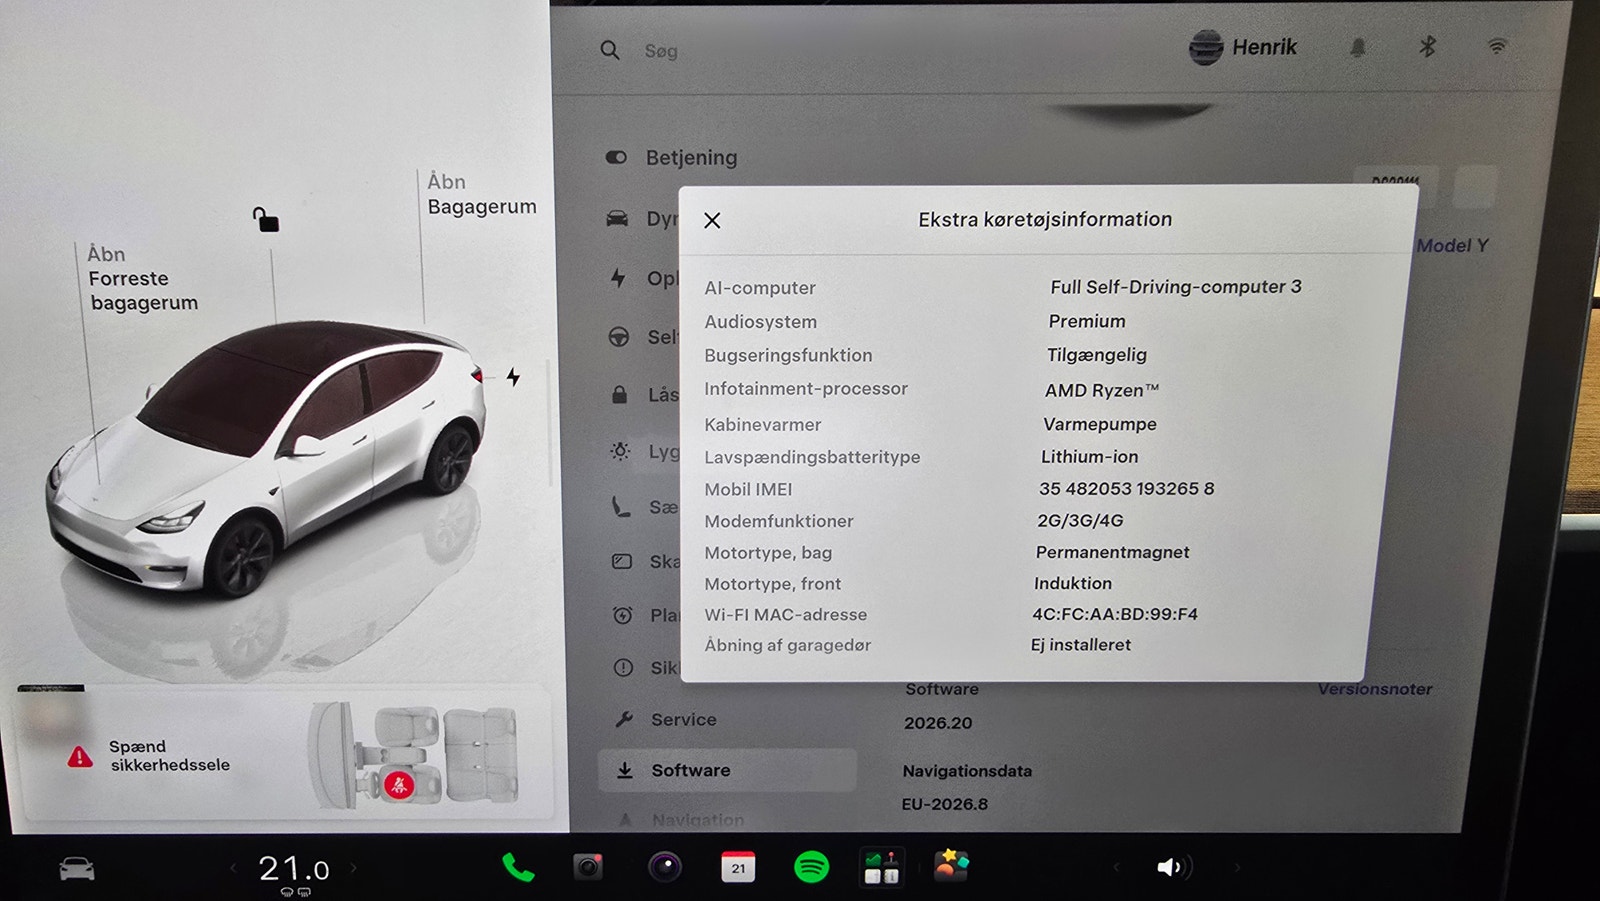This screenshot has height=901, width=1600.
Task: Select the Service menu item
Action: click(x=666, y=719)
